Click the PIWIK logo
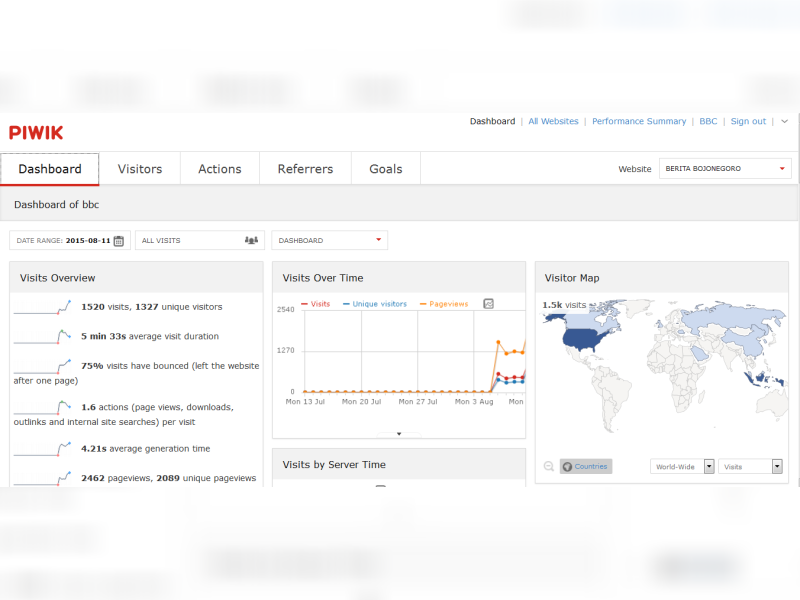The width and height of the screenshot is (800, 600). (36, 133)
